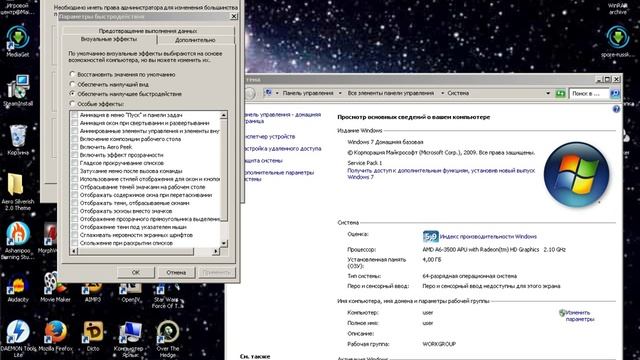640x360 pixels.
Task: Click the scroll-left arrow in effects list
Action: pos(74,251)
